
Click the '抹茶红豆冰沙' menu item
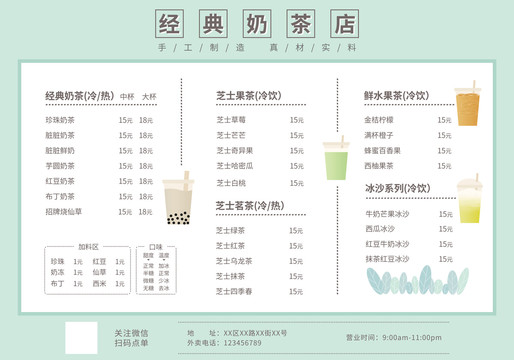point(387,259)
